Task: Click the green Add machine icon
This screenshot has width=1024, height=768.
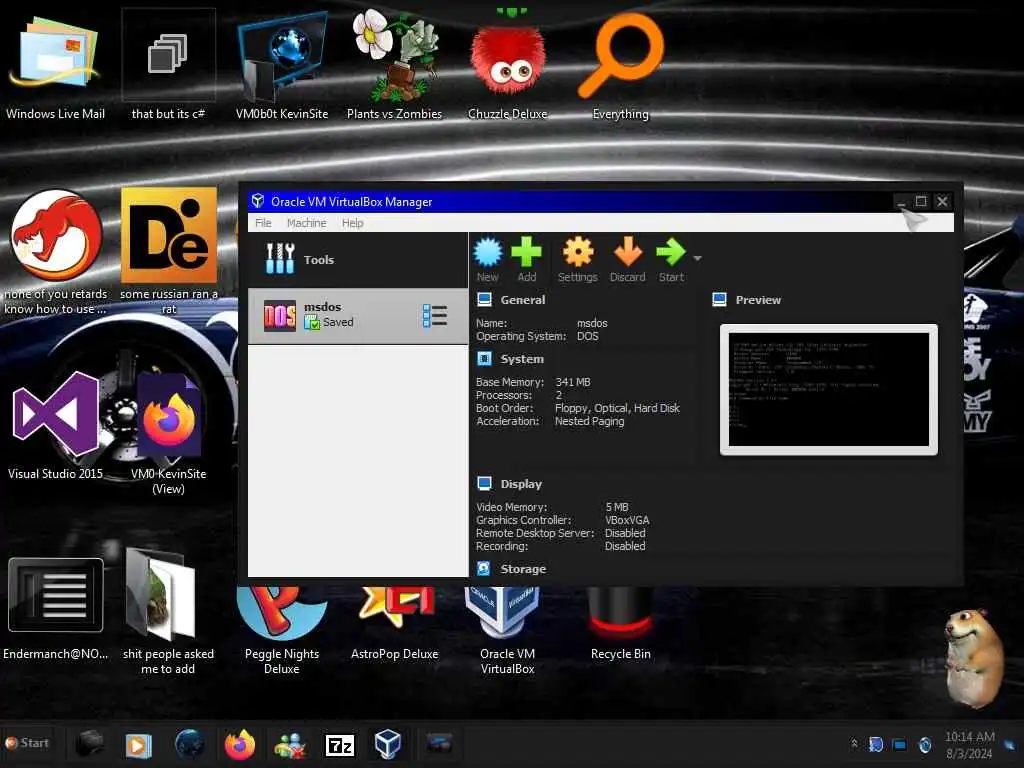Action: (x=526, y=259)
